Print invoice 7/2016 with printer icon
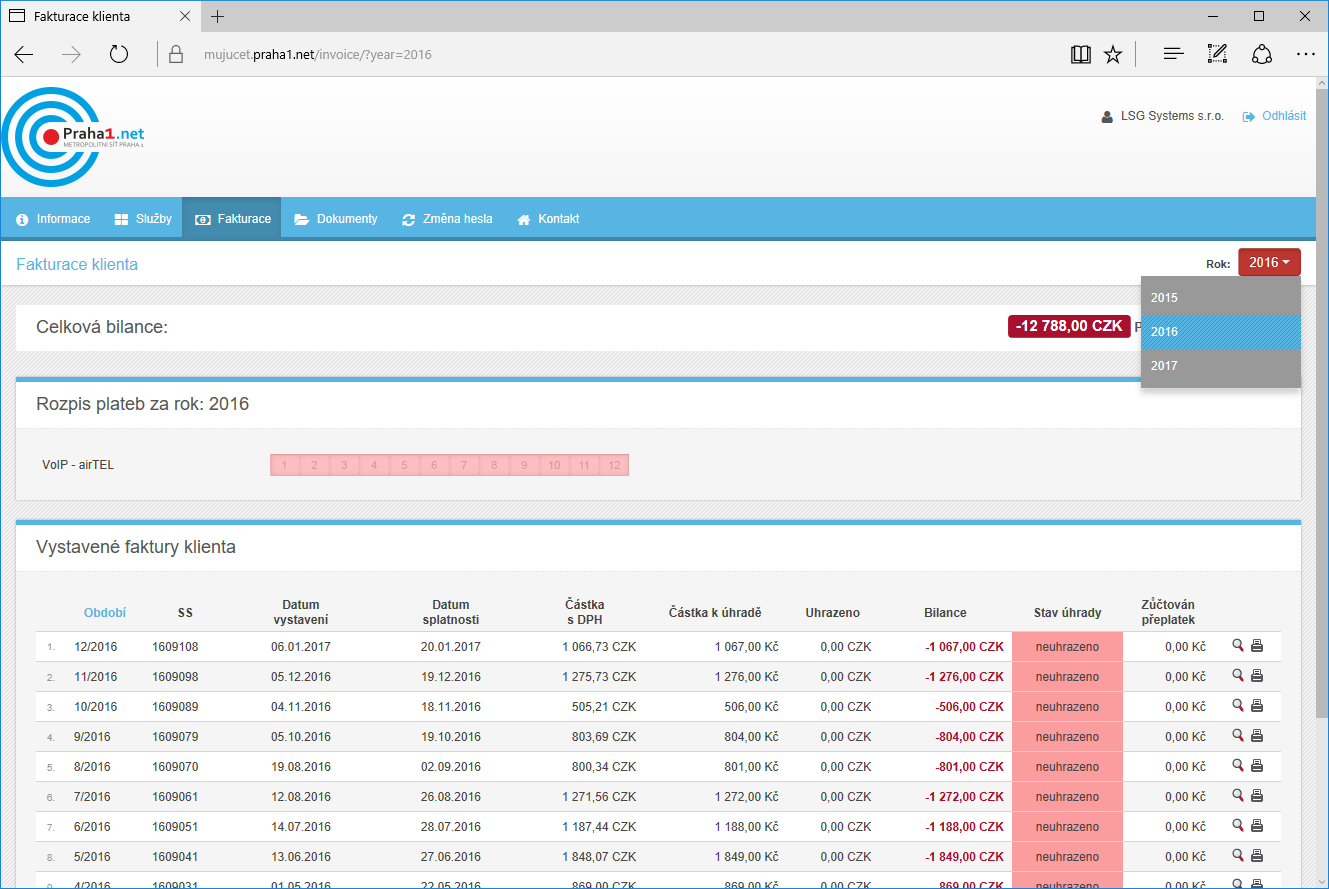The image size is (1329, 889). click(x=1257, y=796)
